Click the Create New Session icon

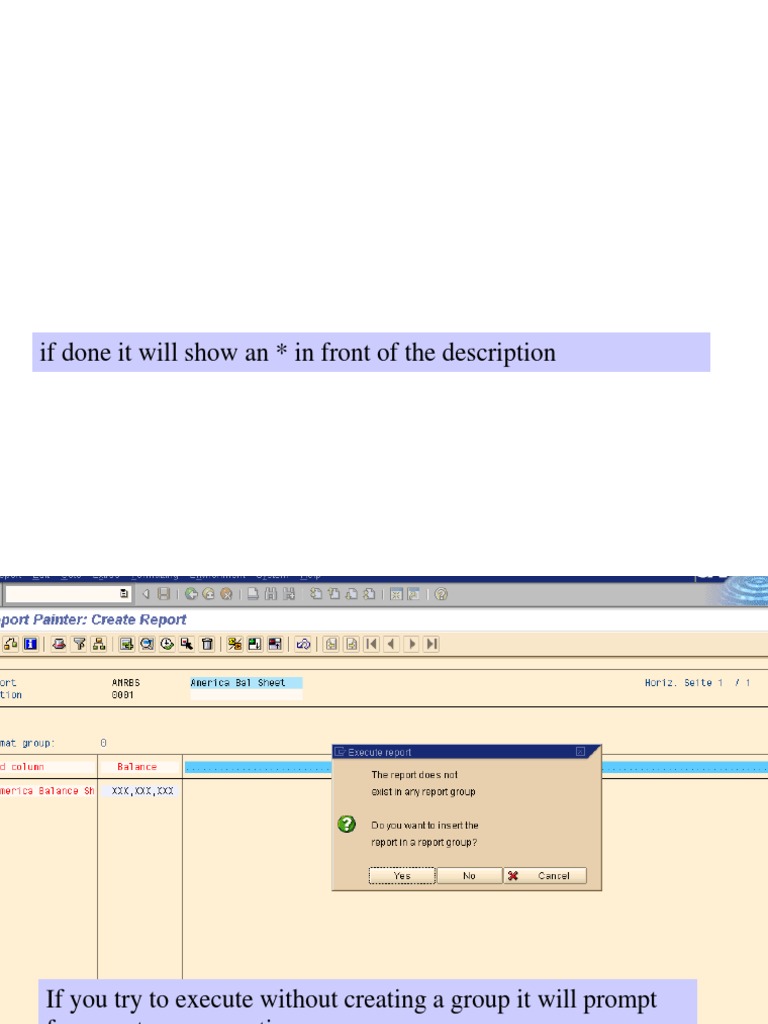pos(396,594)
